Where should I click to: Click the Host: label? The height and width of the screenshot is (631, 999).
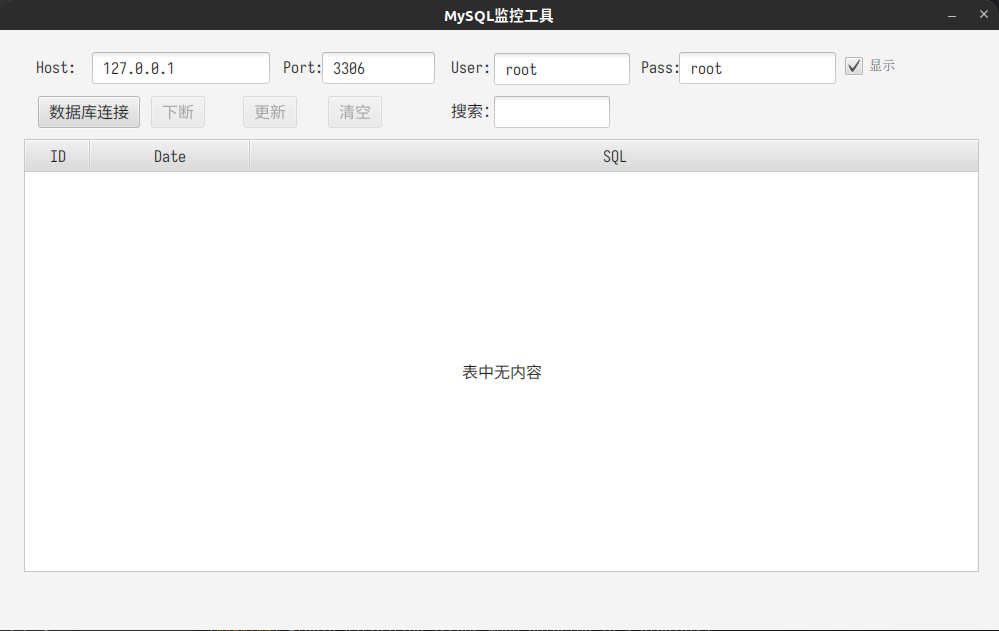55,68
